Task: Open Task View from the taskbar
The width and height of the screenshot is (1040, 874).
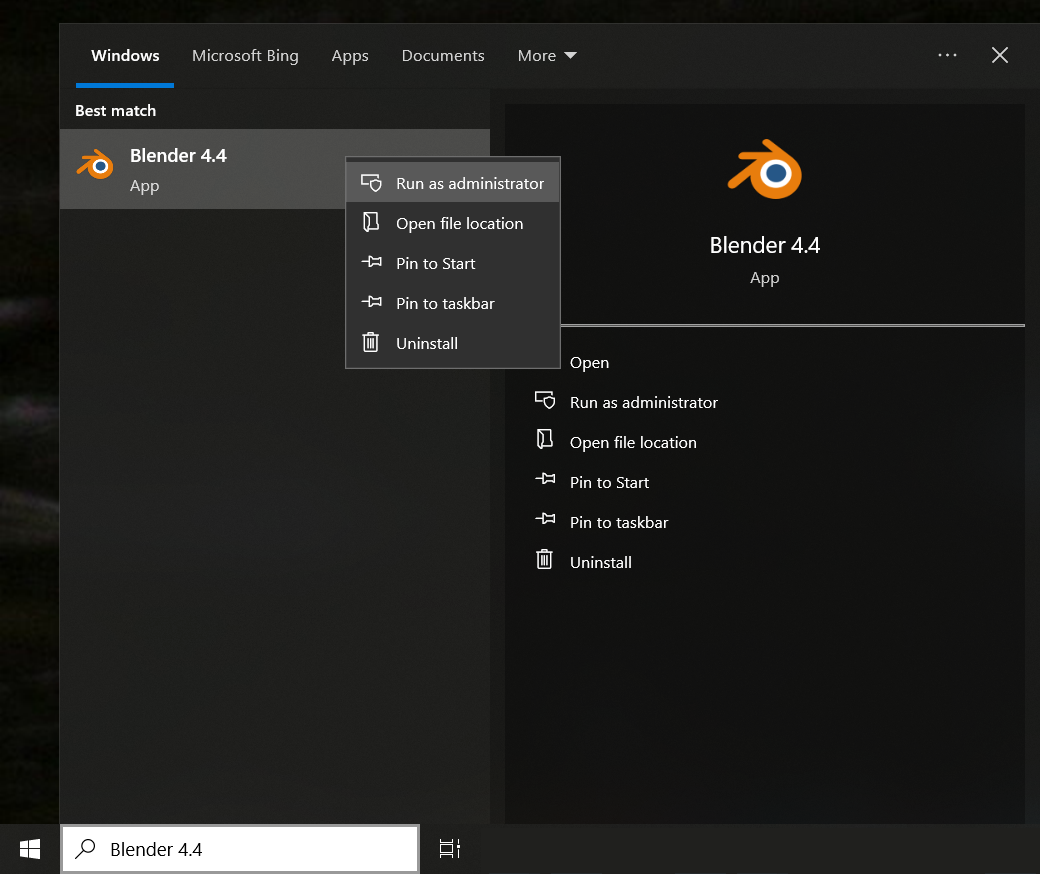Action: click(x=450, y=849)
